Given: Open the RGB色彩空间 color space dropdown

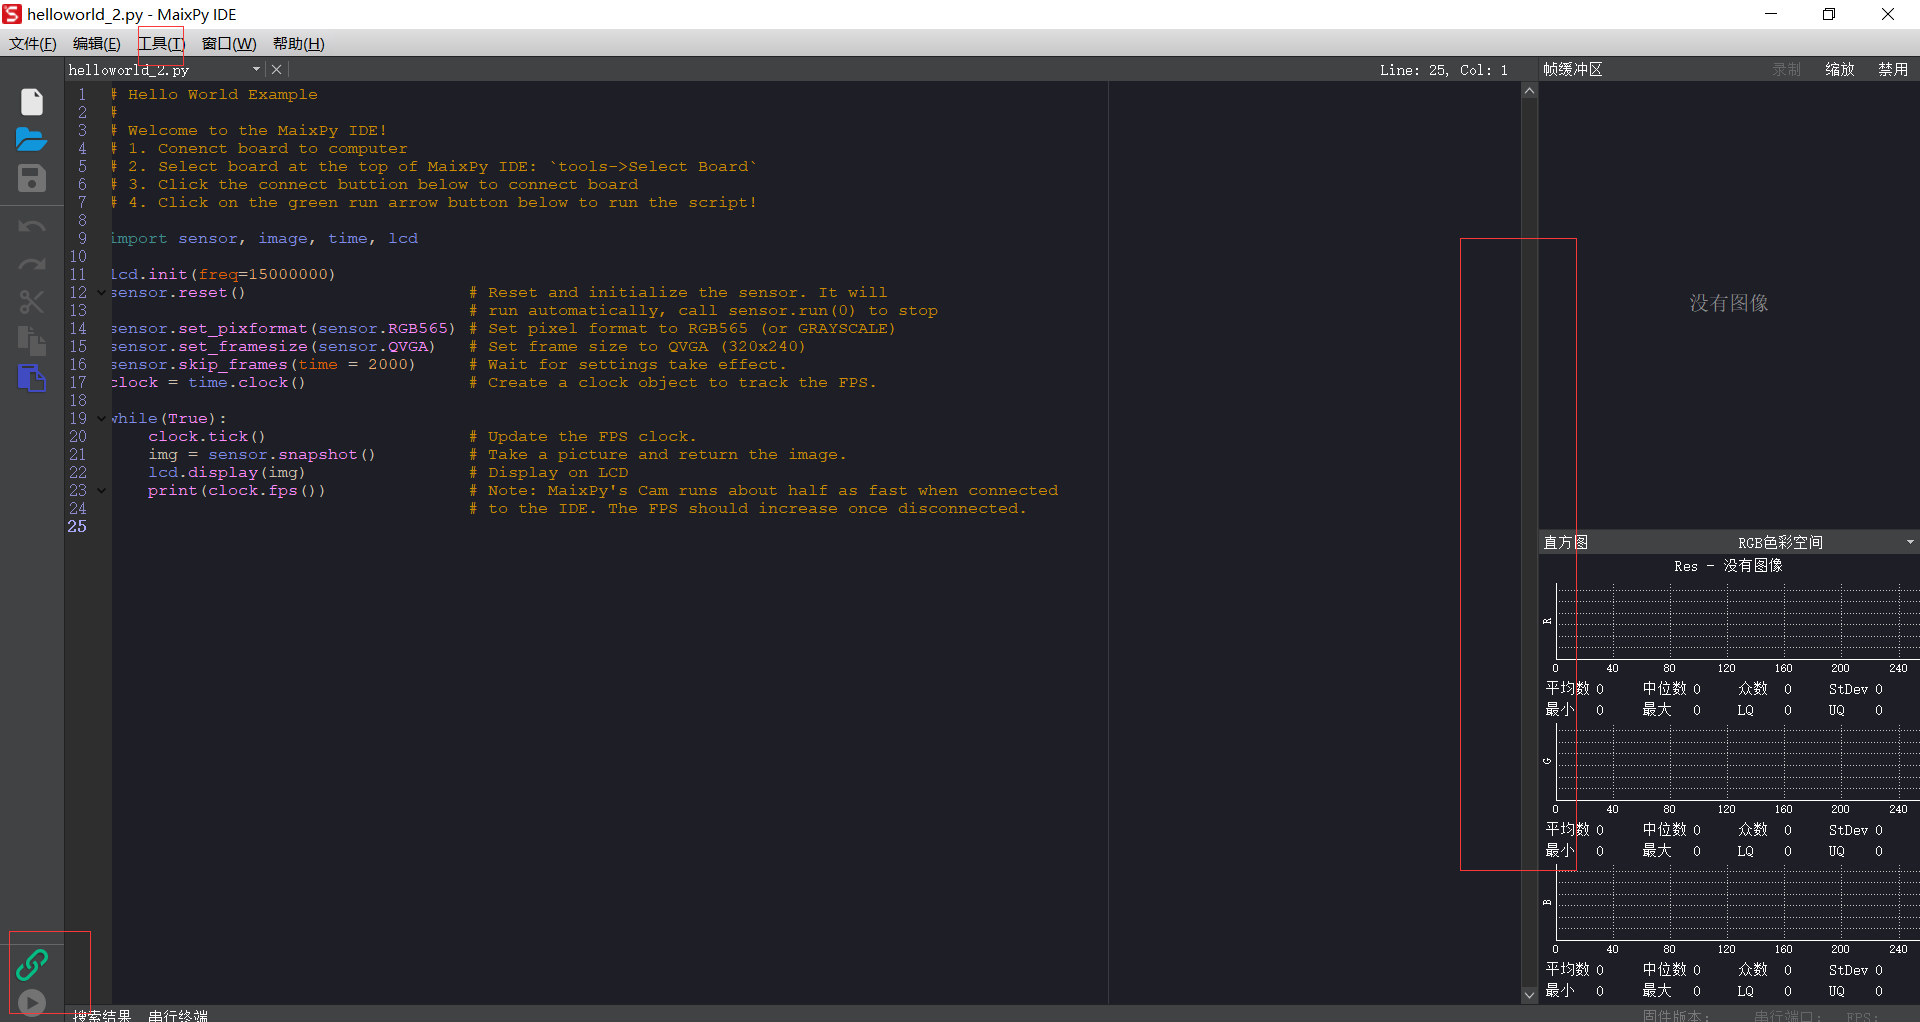Looking at the screenshot, I should [1825, 543].
